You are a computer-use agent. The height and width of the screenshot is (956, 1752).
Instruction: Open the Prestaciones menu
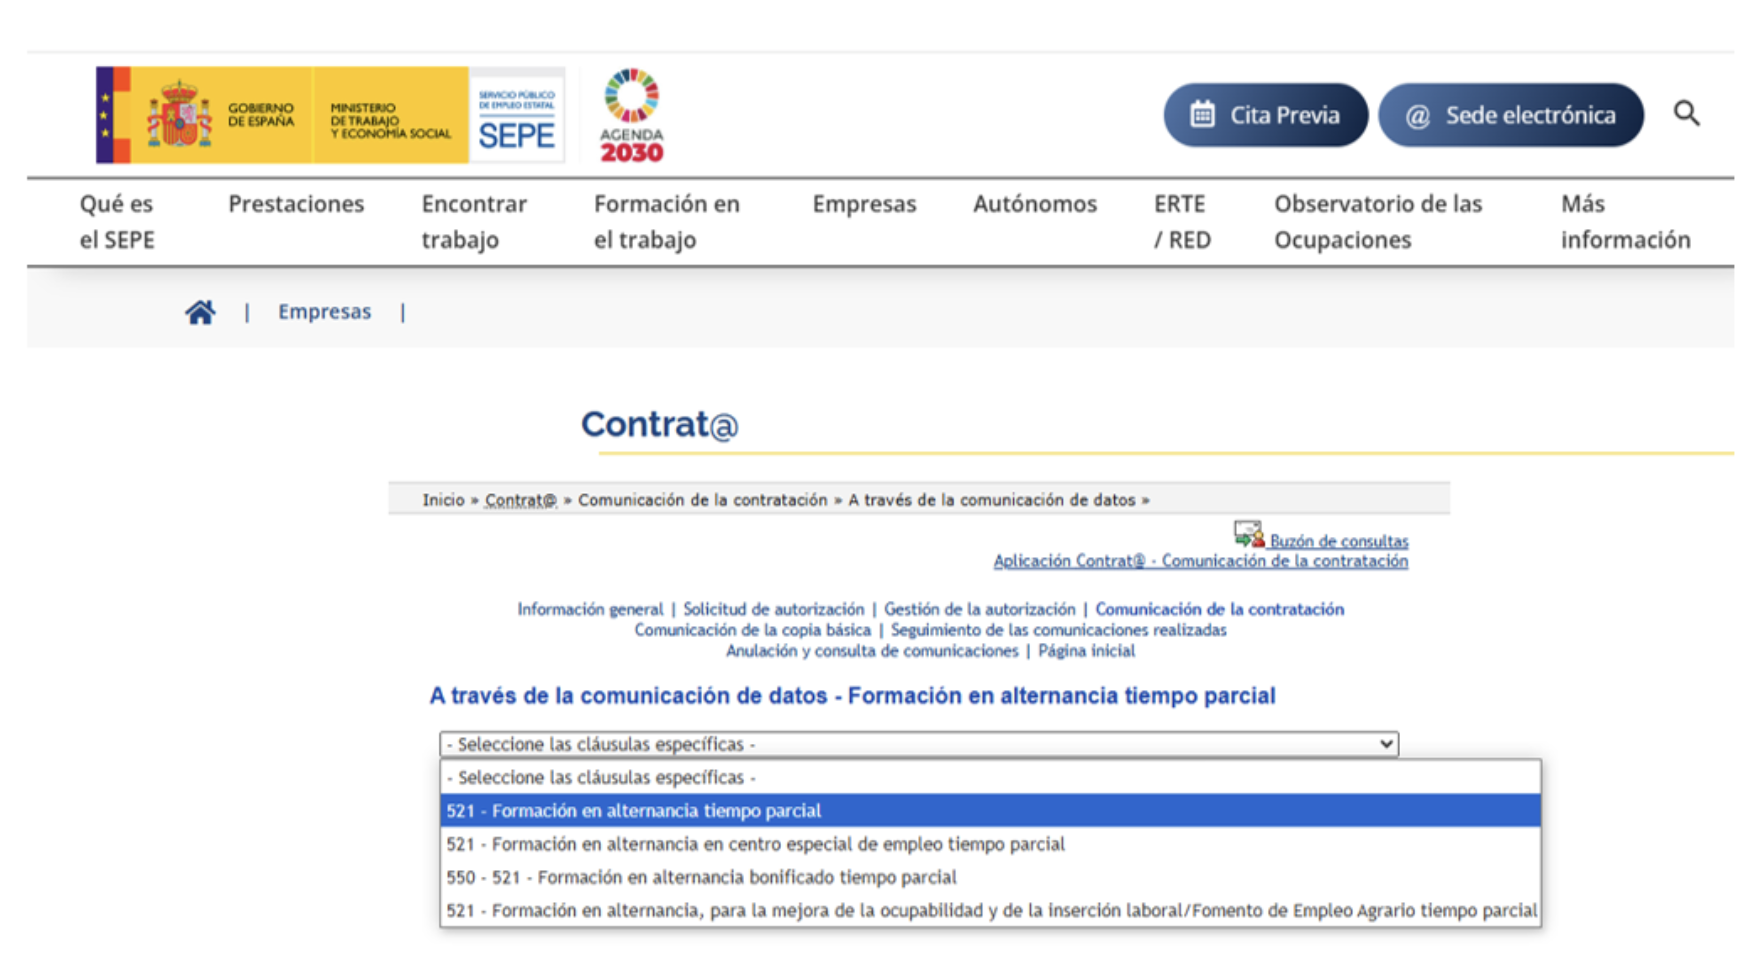coord(296,204)
